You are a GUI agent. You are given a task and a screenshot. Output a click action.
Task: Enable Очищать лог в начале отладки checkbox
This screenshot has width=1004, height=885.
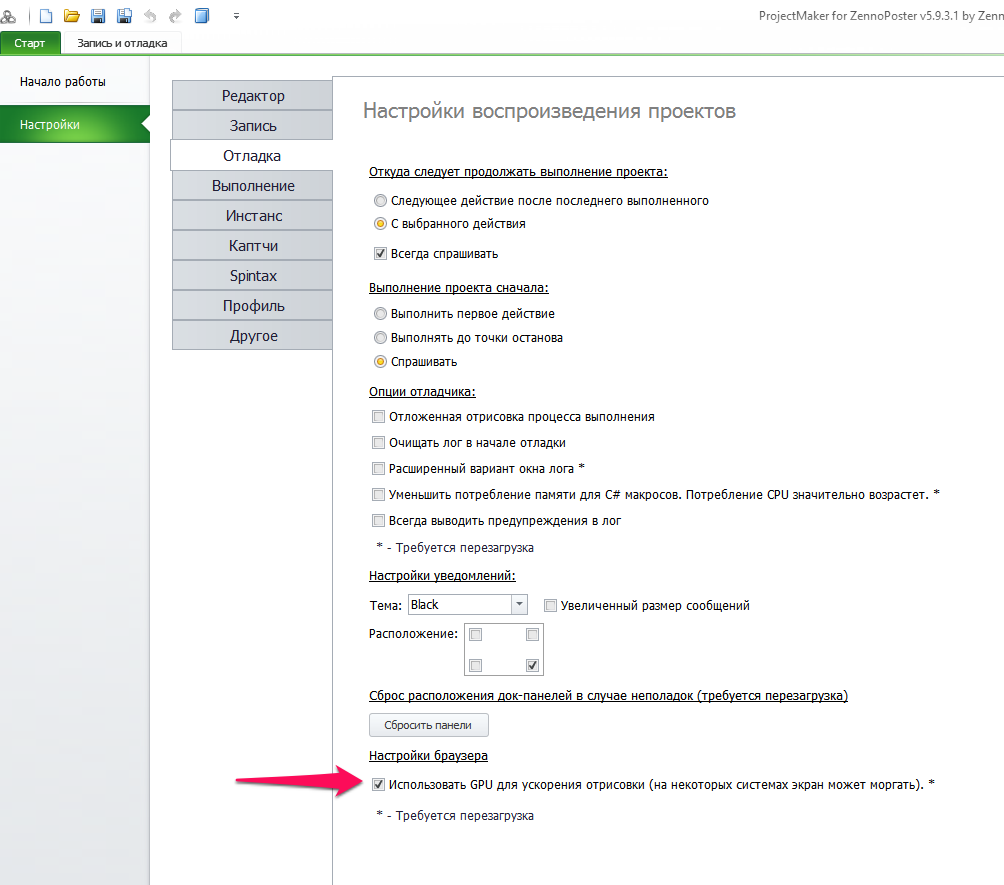pyautogui.click(x=378, y=442)
